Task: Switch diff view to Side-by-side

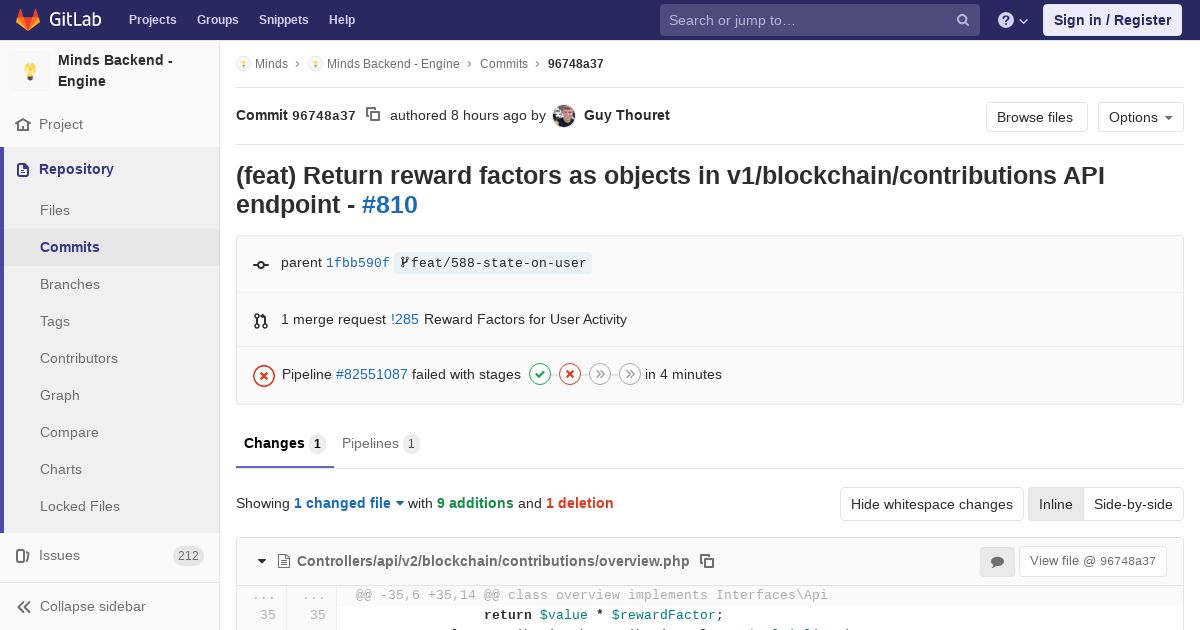Action: 1133,504
